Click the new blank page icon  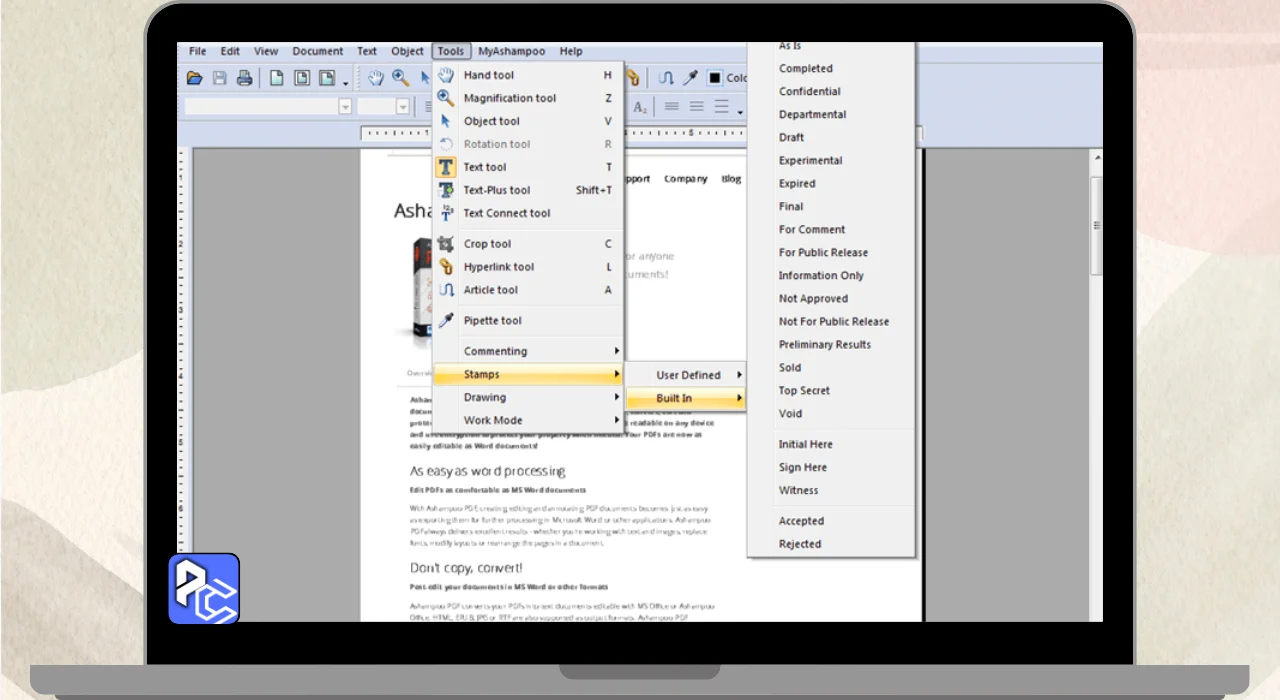pos(276,78)
